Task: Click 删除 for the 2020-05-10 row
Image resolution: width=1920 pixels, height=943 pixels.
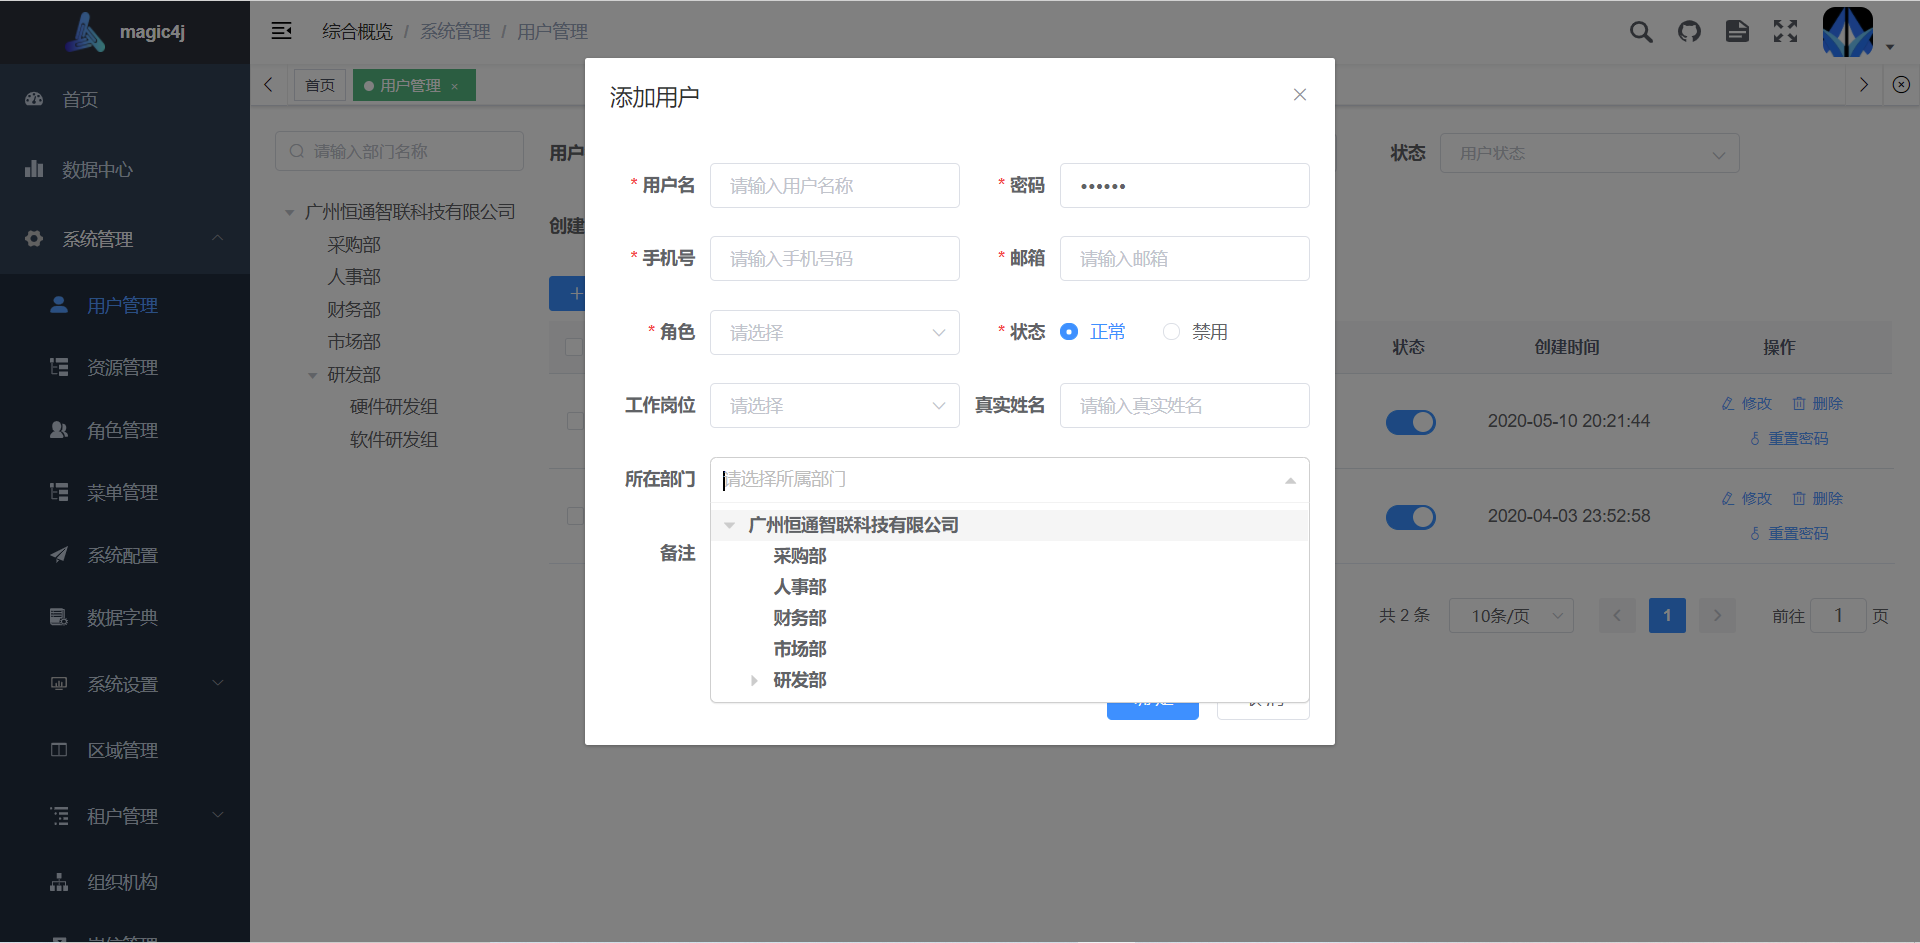Action: coord(1817,404)
